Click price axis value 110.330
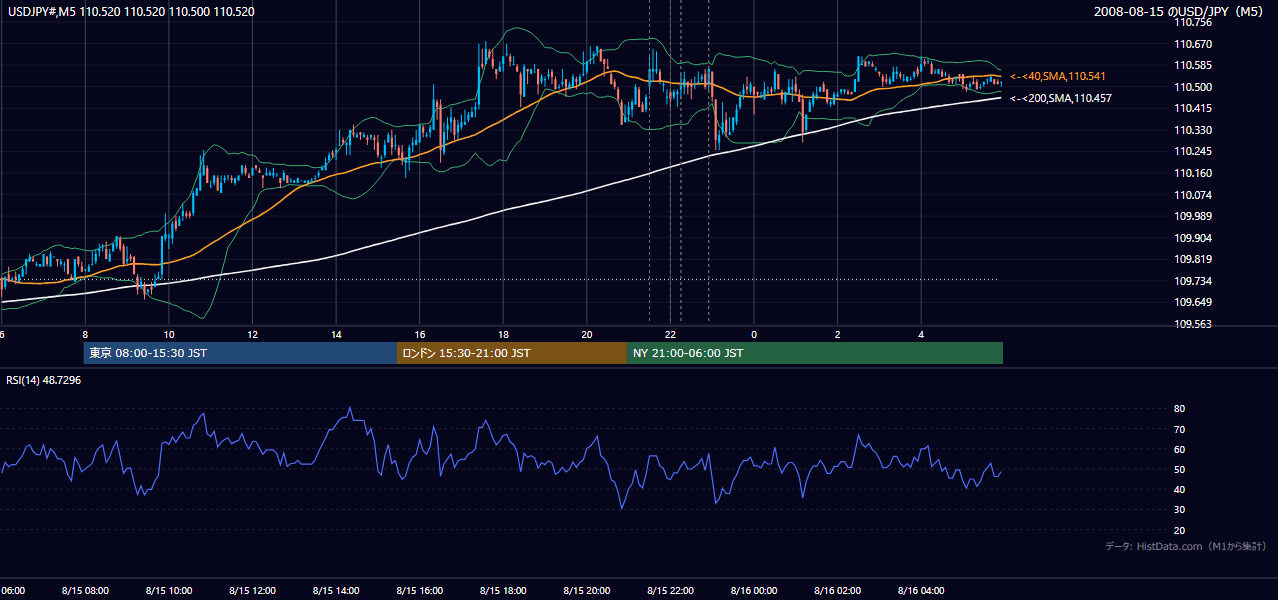The height and width of the screenshot is (600, 1278). [x=1192, y=130]
